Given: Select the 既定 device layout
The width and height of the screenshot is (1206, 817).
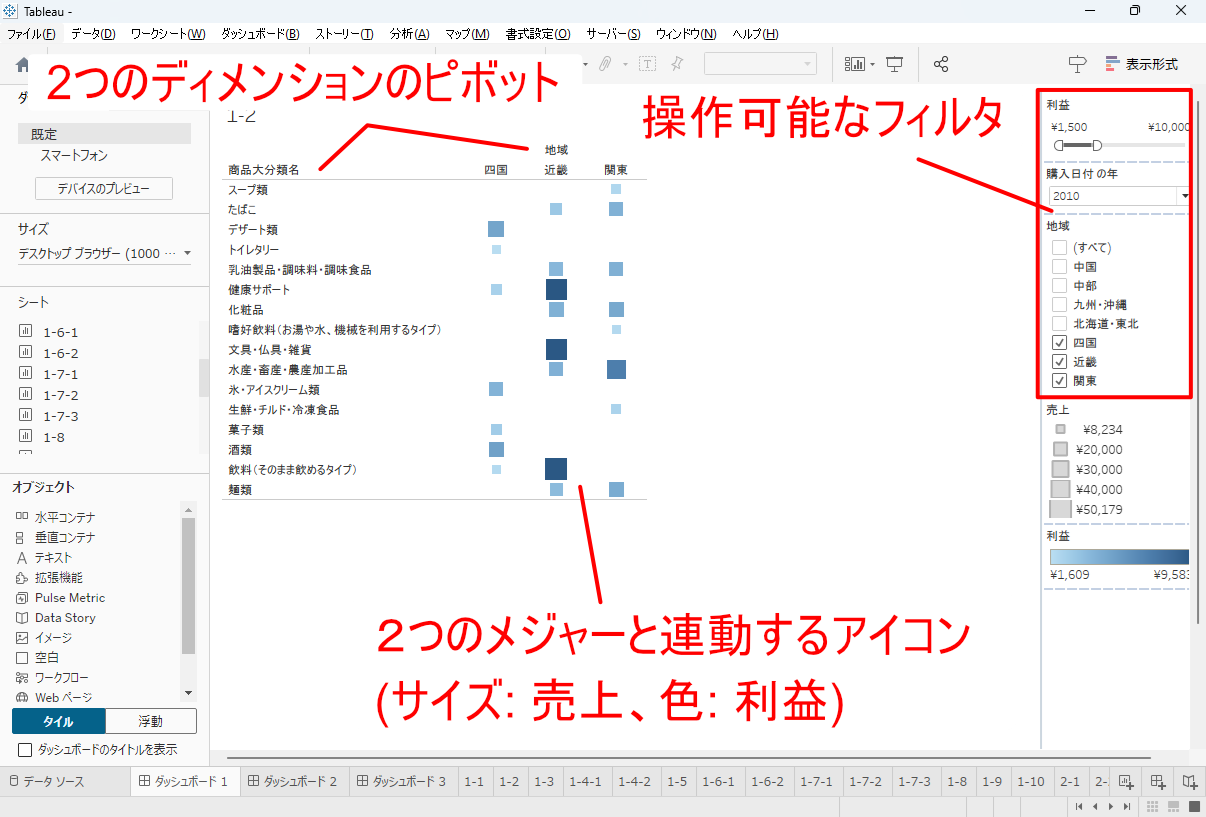Looking at the screenshot, I should pos(104,134).
